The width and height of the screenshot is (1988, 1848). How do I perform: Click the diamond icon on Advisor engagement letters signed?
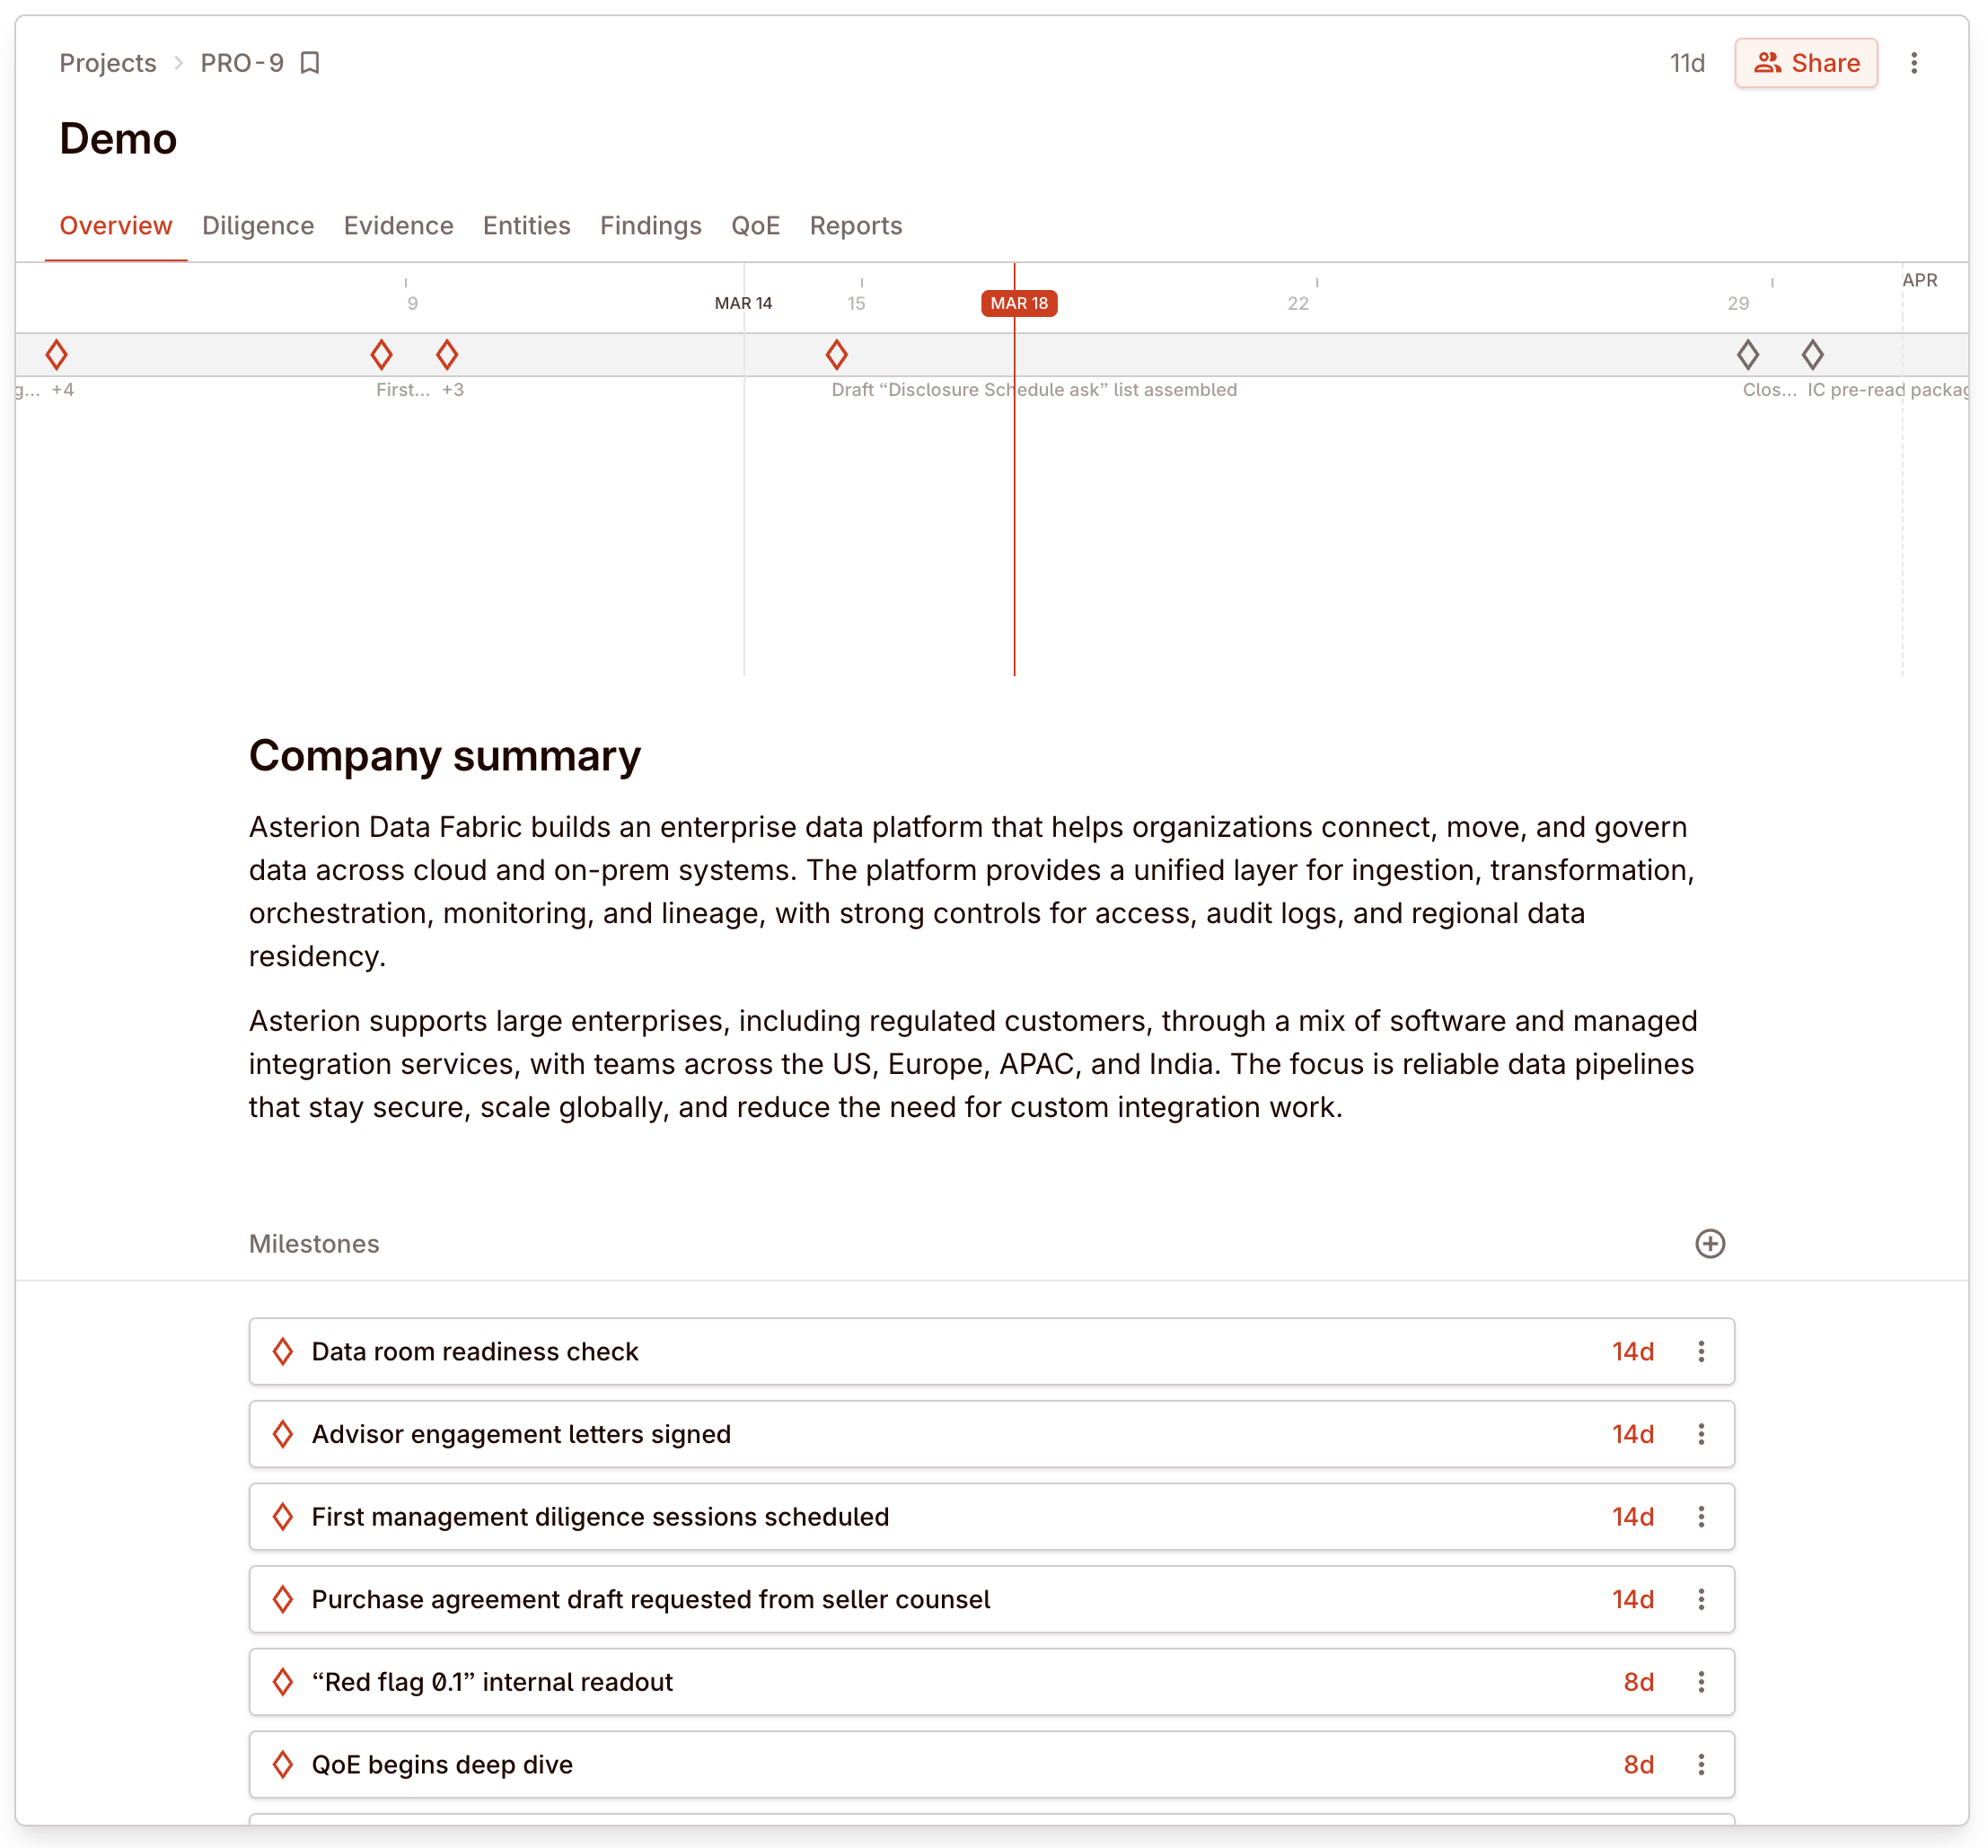(284, 1434)
